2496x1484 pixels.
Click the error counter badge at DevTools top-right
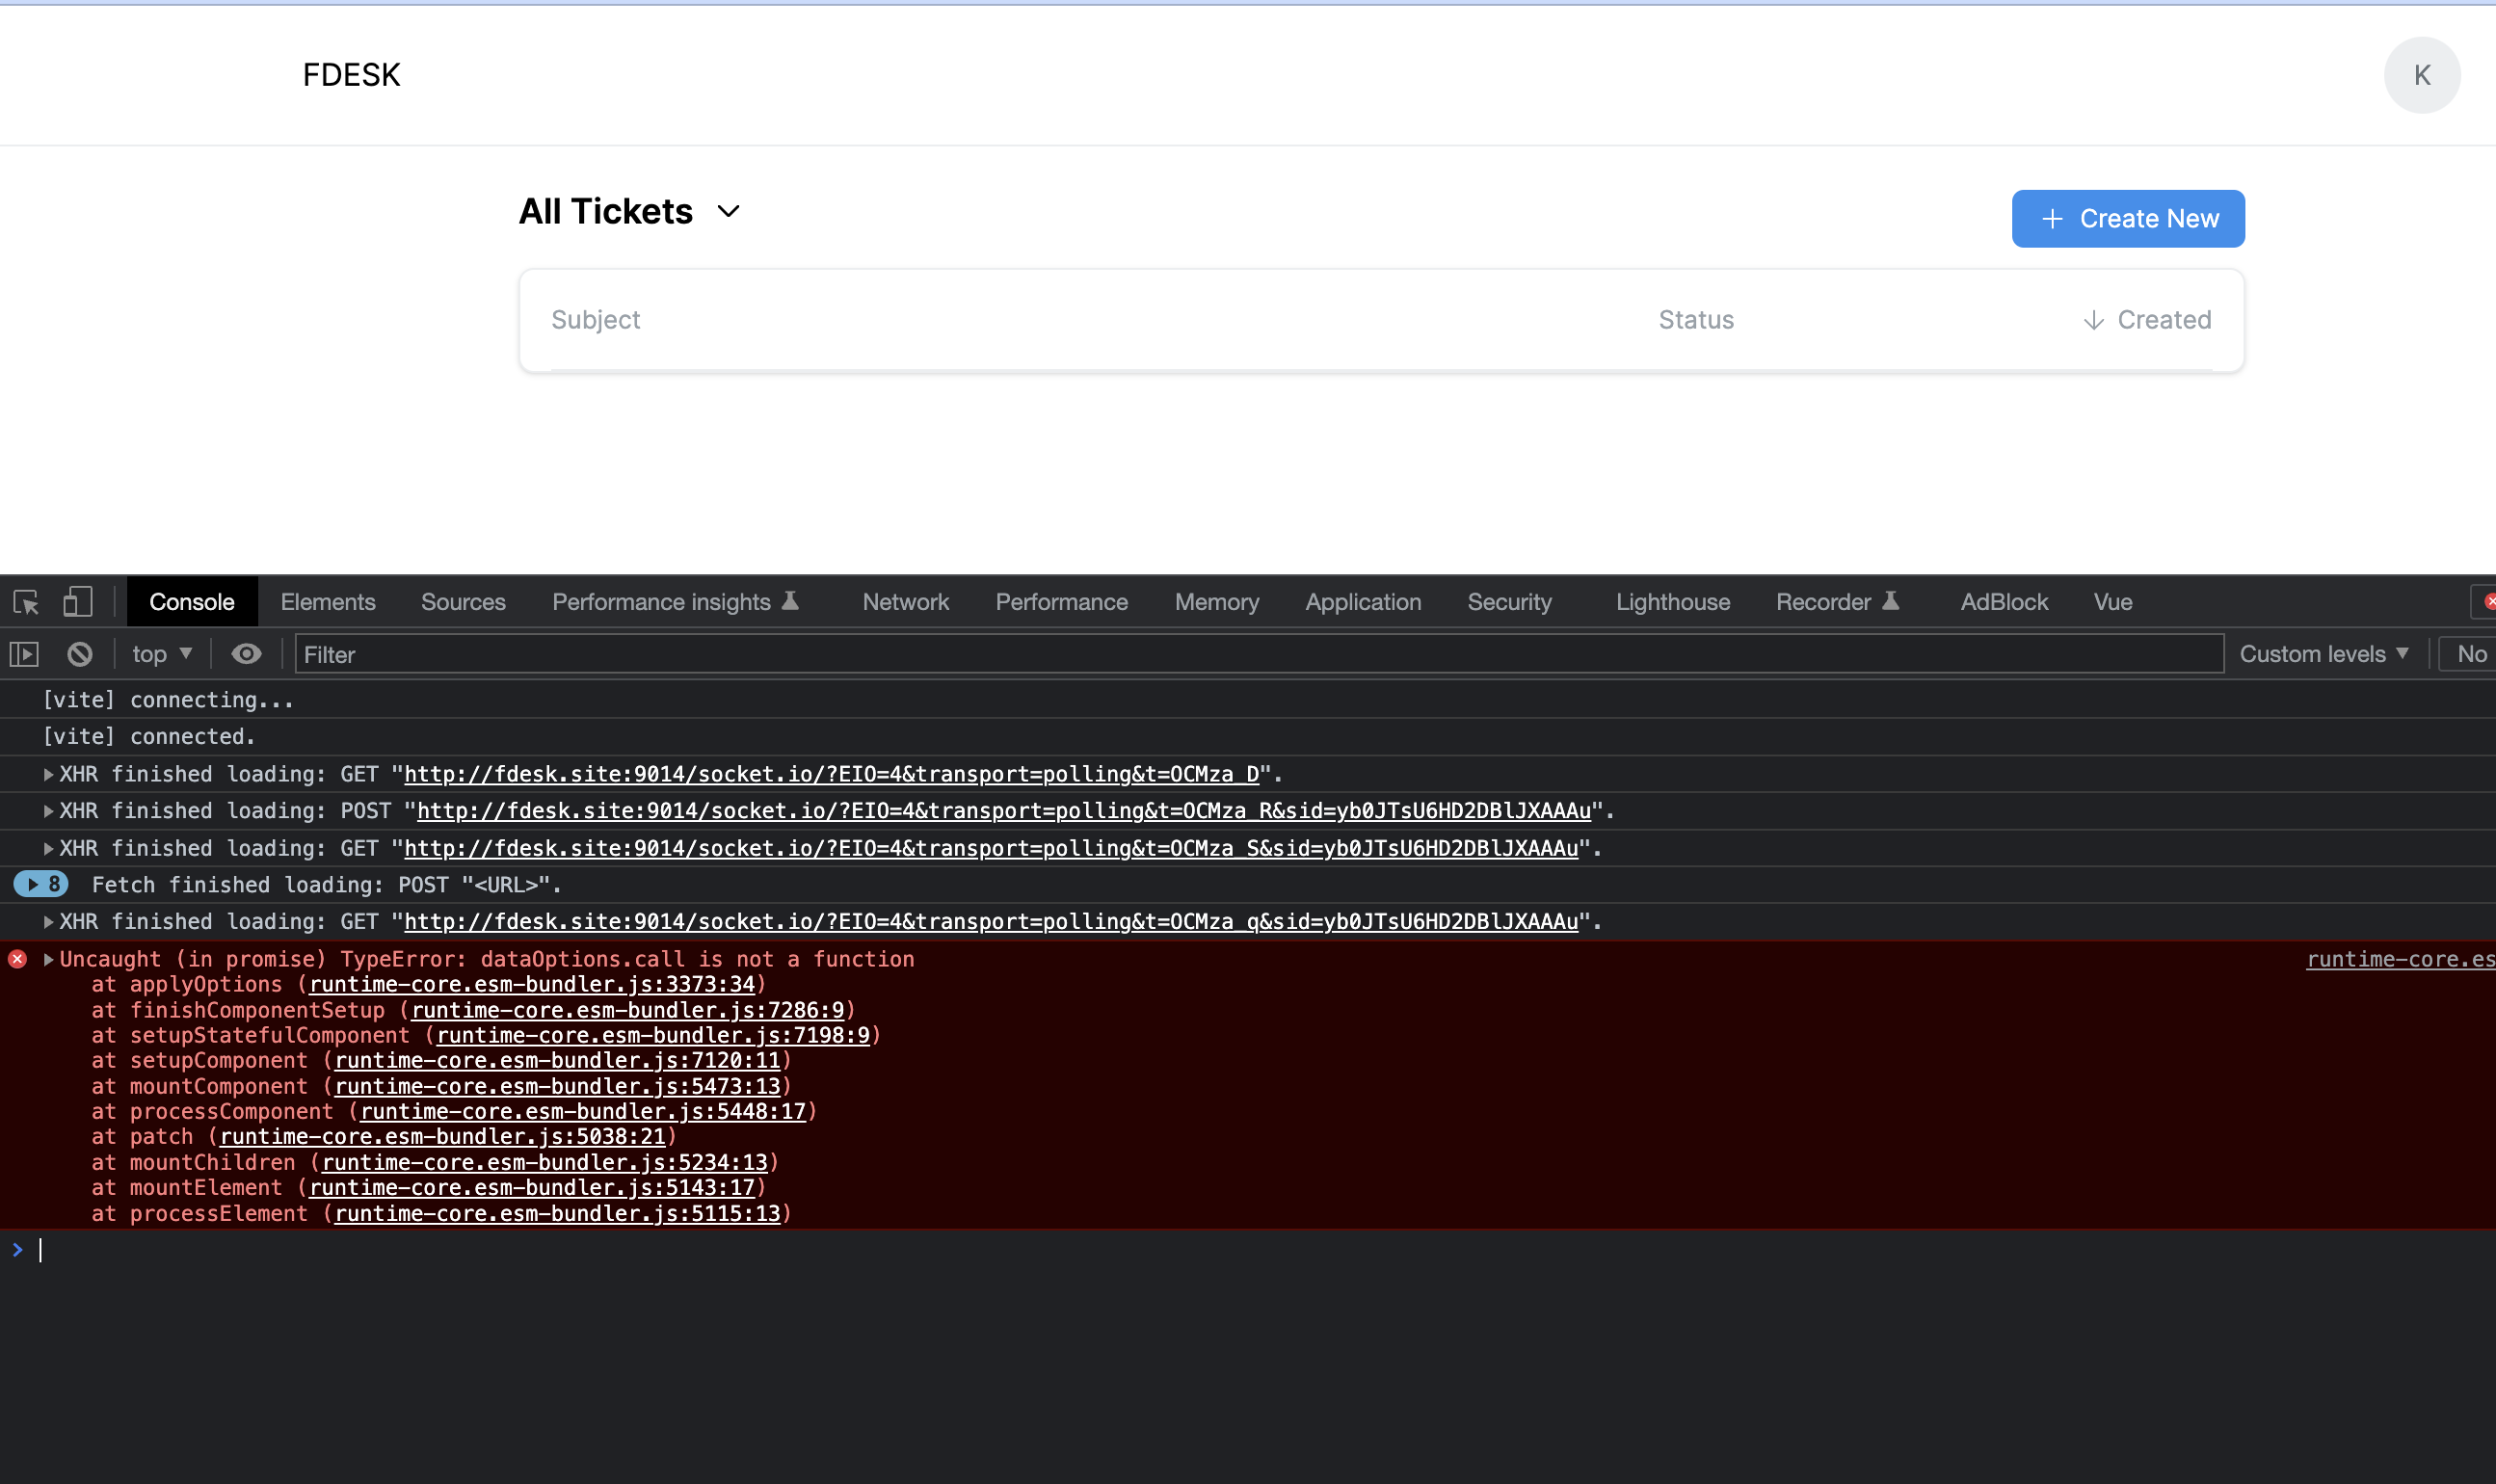(2488, 601)
